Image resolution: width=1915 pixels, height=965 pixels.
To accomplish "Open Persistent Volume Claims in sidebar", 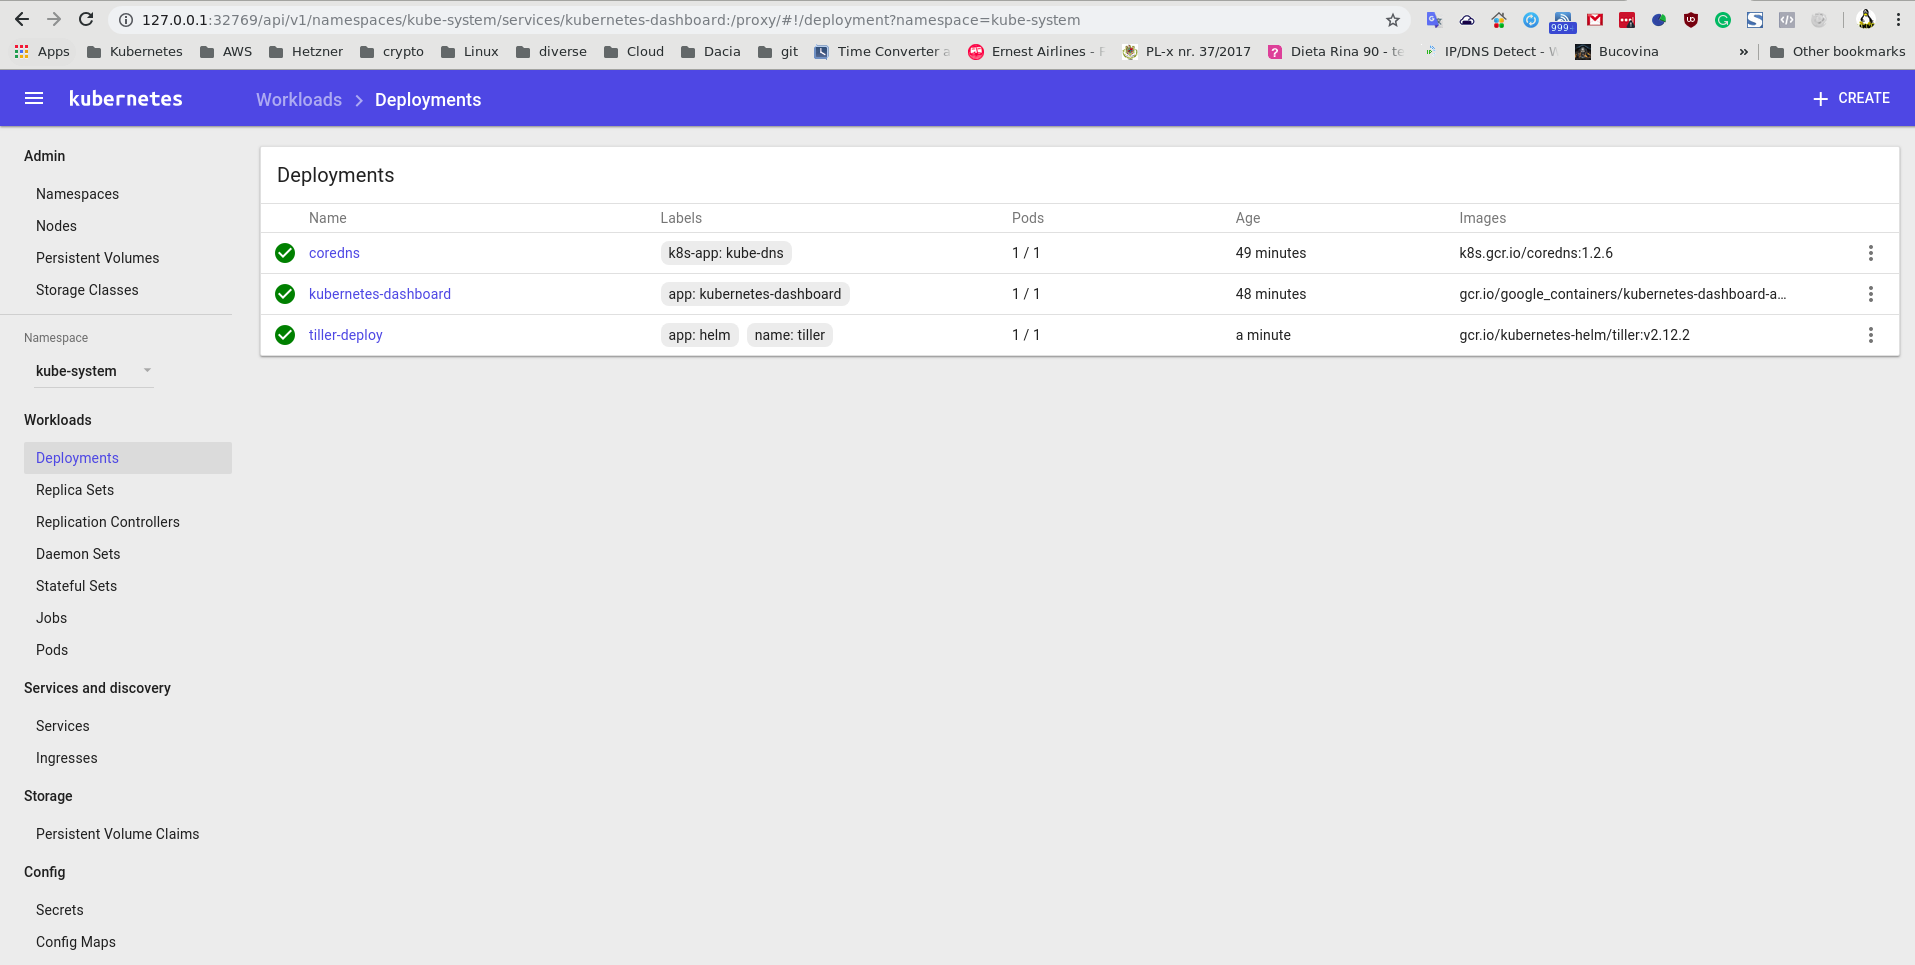I will [117, 834].
